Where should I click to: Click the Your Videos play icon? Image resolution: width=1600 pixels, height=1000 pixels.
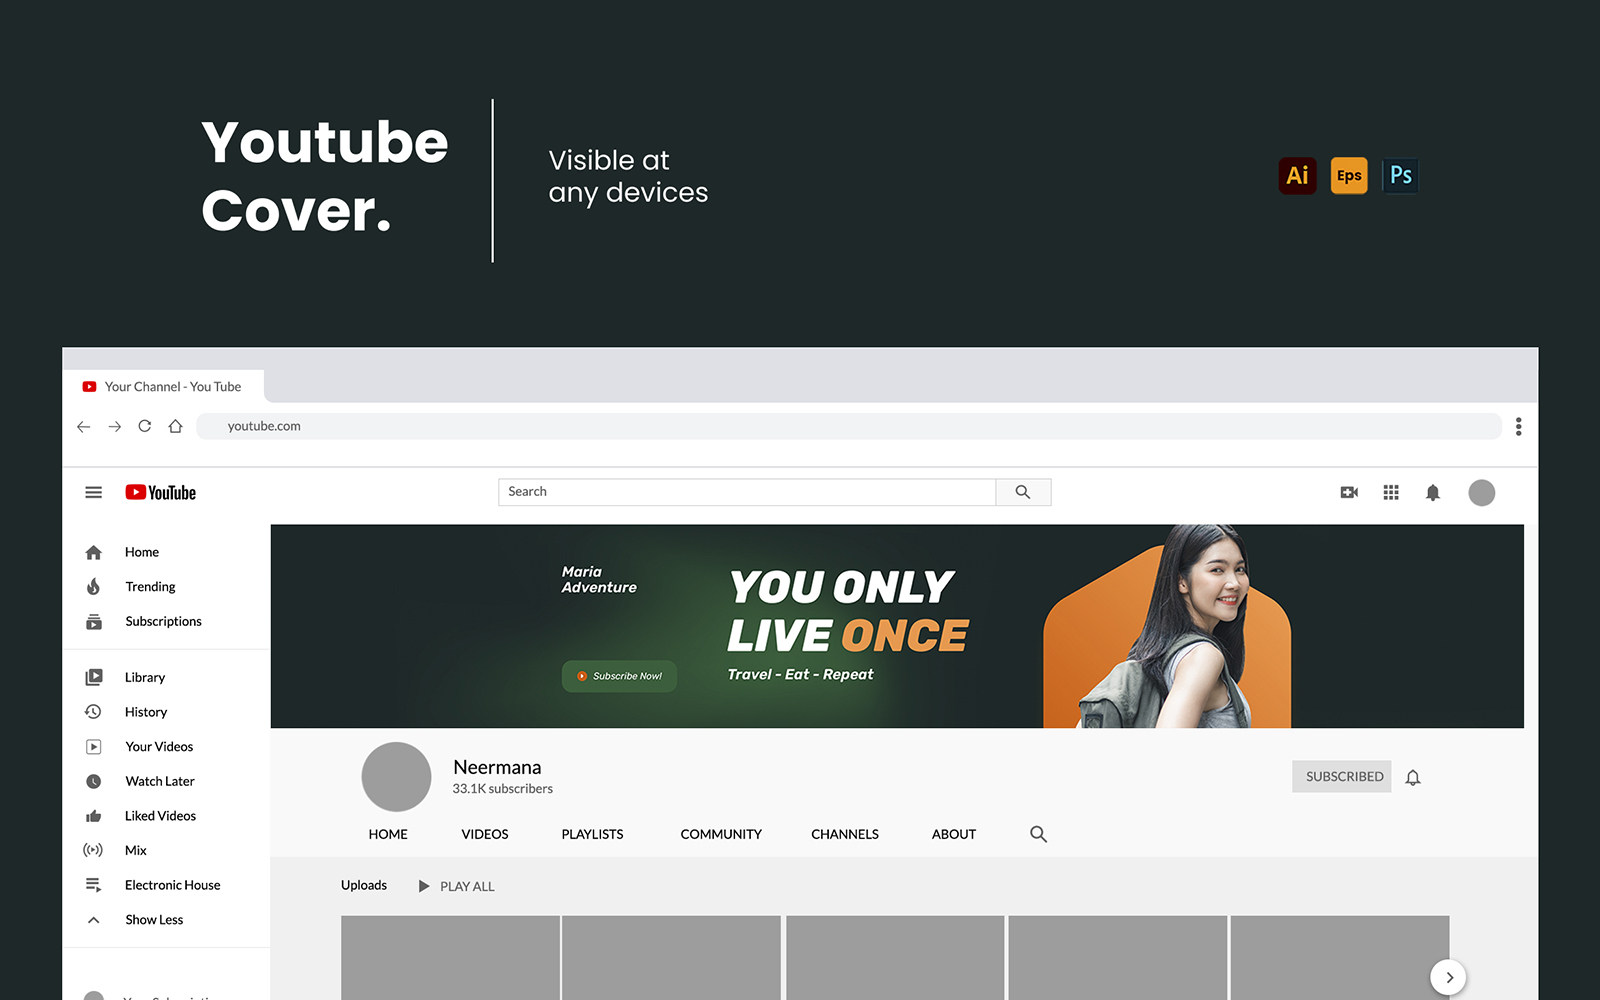(x=94, y=747)
